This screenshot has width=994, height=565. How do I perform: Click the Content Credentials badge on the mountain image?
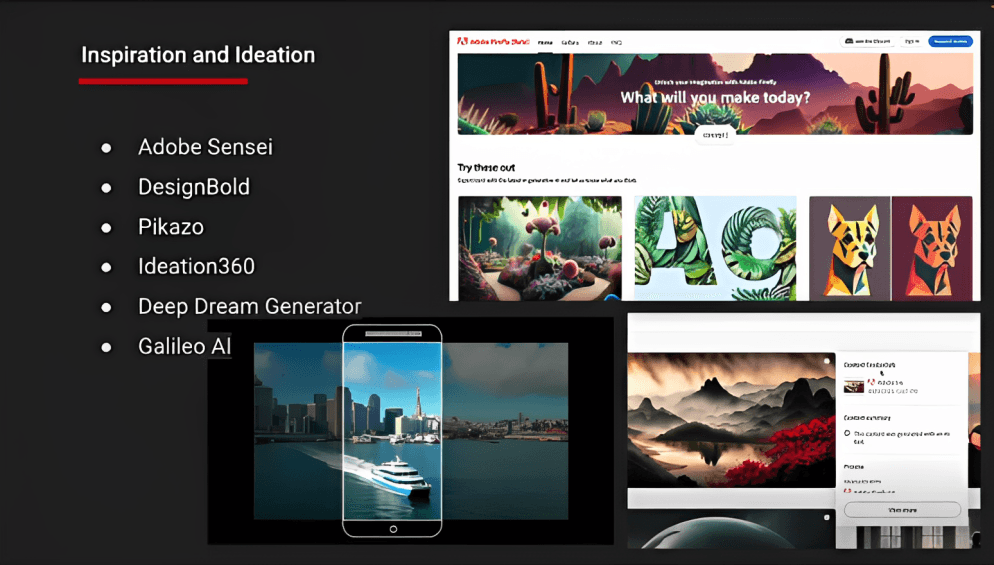click(827, 361)
